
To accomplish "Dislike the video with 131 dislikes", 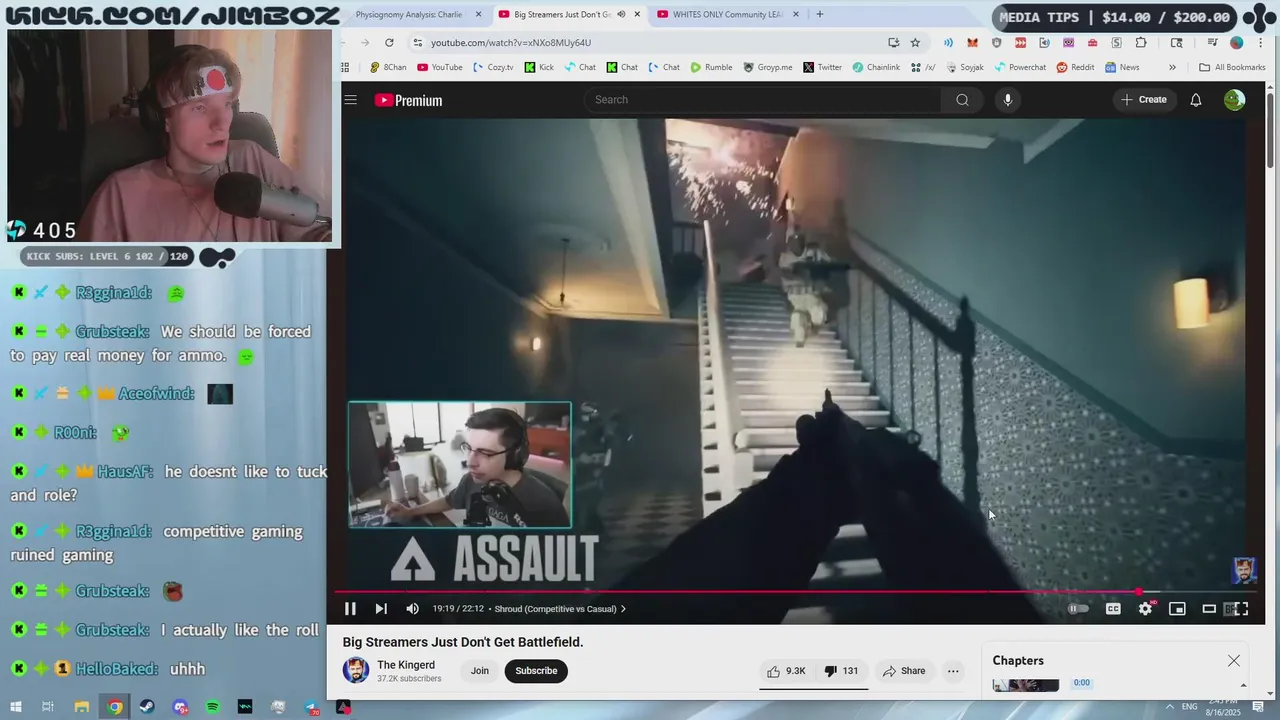I will [x=841, y=671].
